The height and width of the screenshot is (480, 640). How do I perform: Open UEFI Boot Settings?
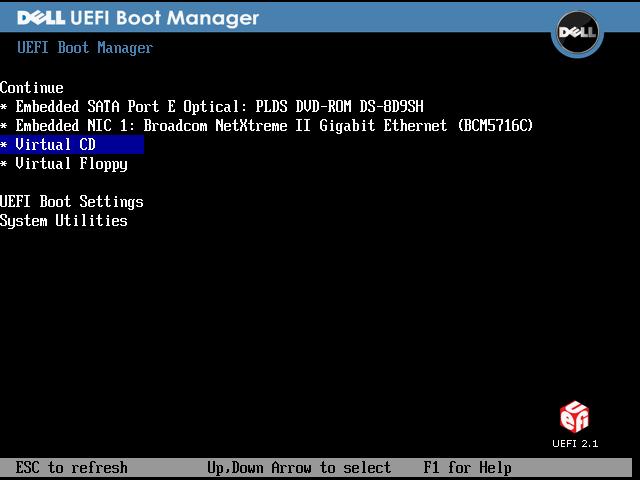72,202
